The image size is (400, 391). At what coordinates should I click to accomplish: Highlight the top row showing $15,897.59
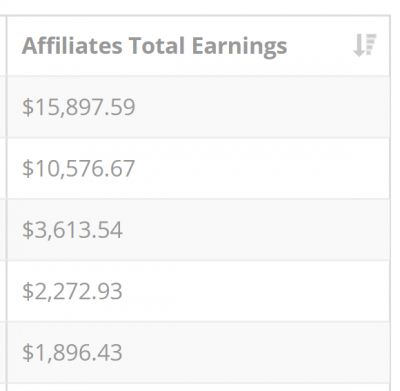point(198,107)
